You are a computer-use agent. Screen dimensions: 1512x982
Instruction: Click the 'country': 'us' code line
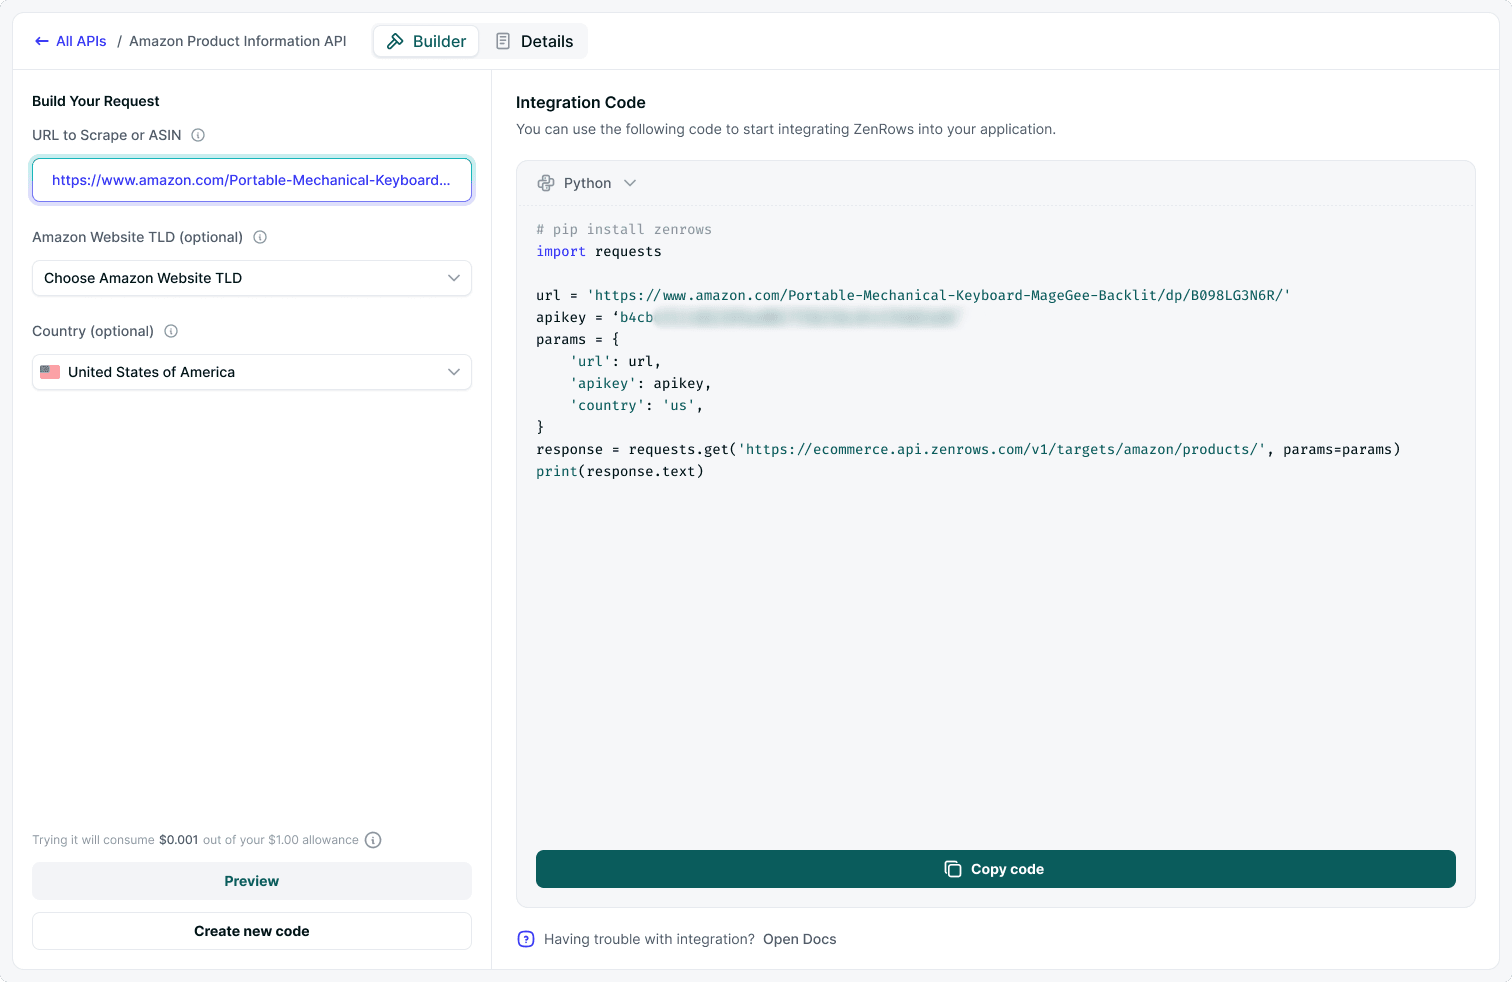(x=636, y=405)
